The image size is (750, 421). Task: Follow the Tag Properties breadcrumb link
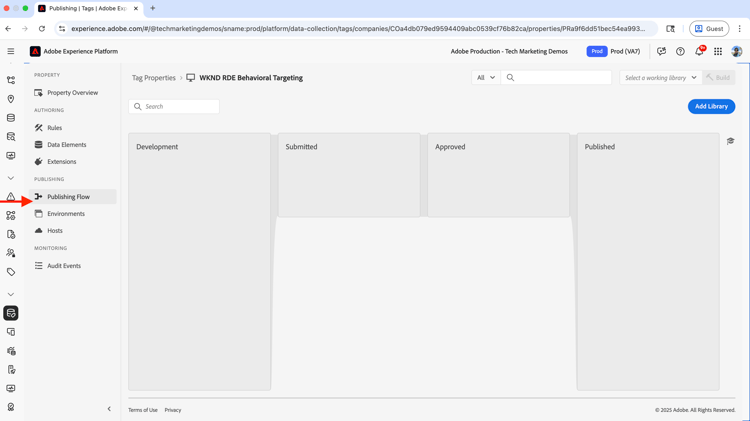[x=154, y=78]
